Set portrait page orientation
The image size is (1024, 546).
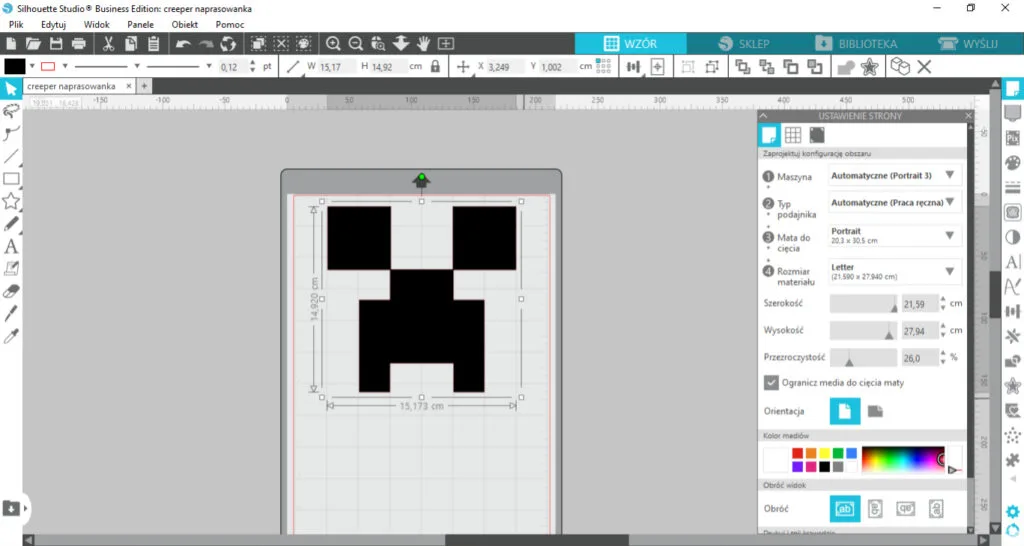point(844,411)
